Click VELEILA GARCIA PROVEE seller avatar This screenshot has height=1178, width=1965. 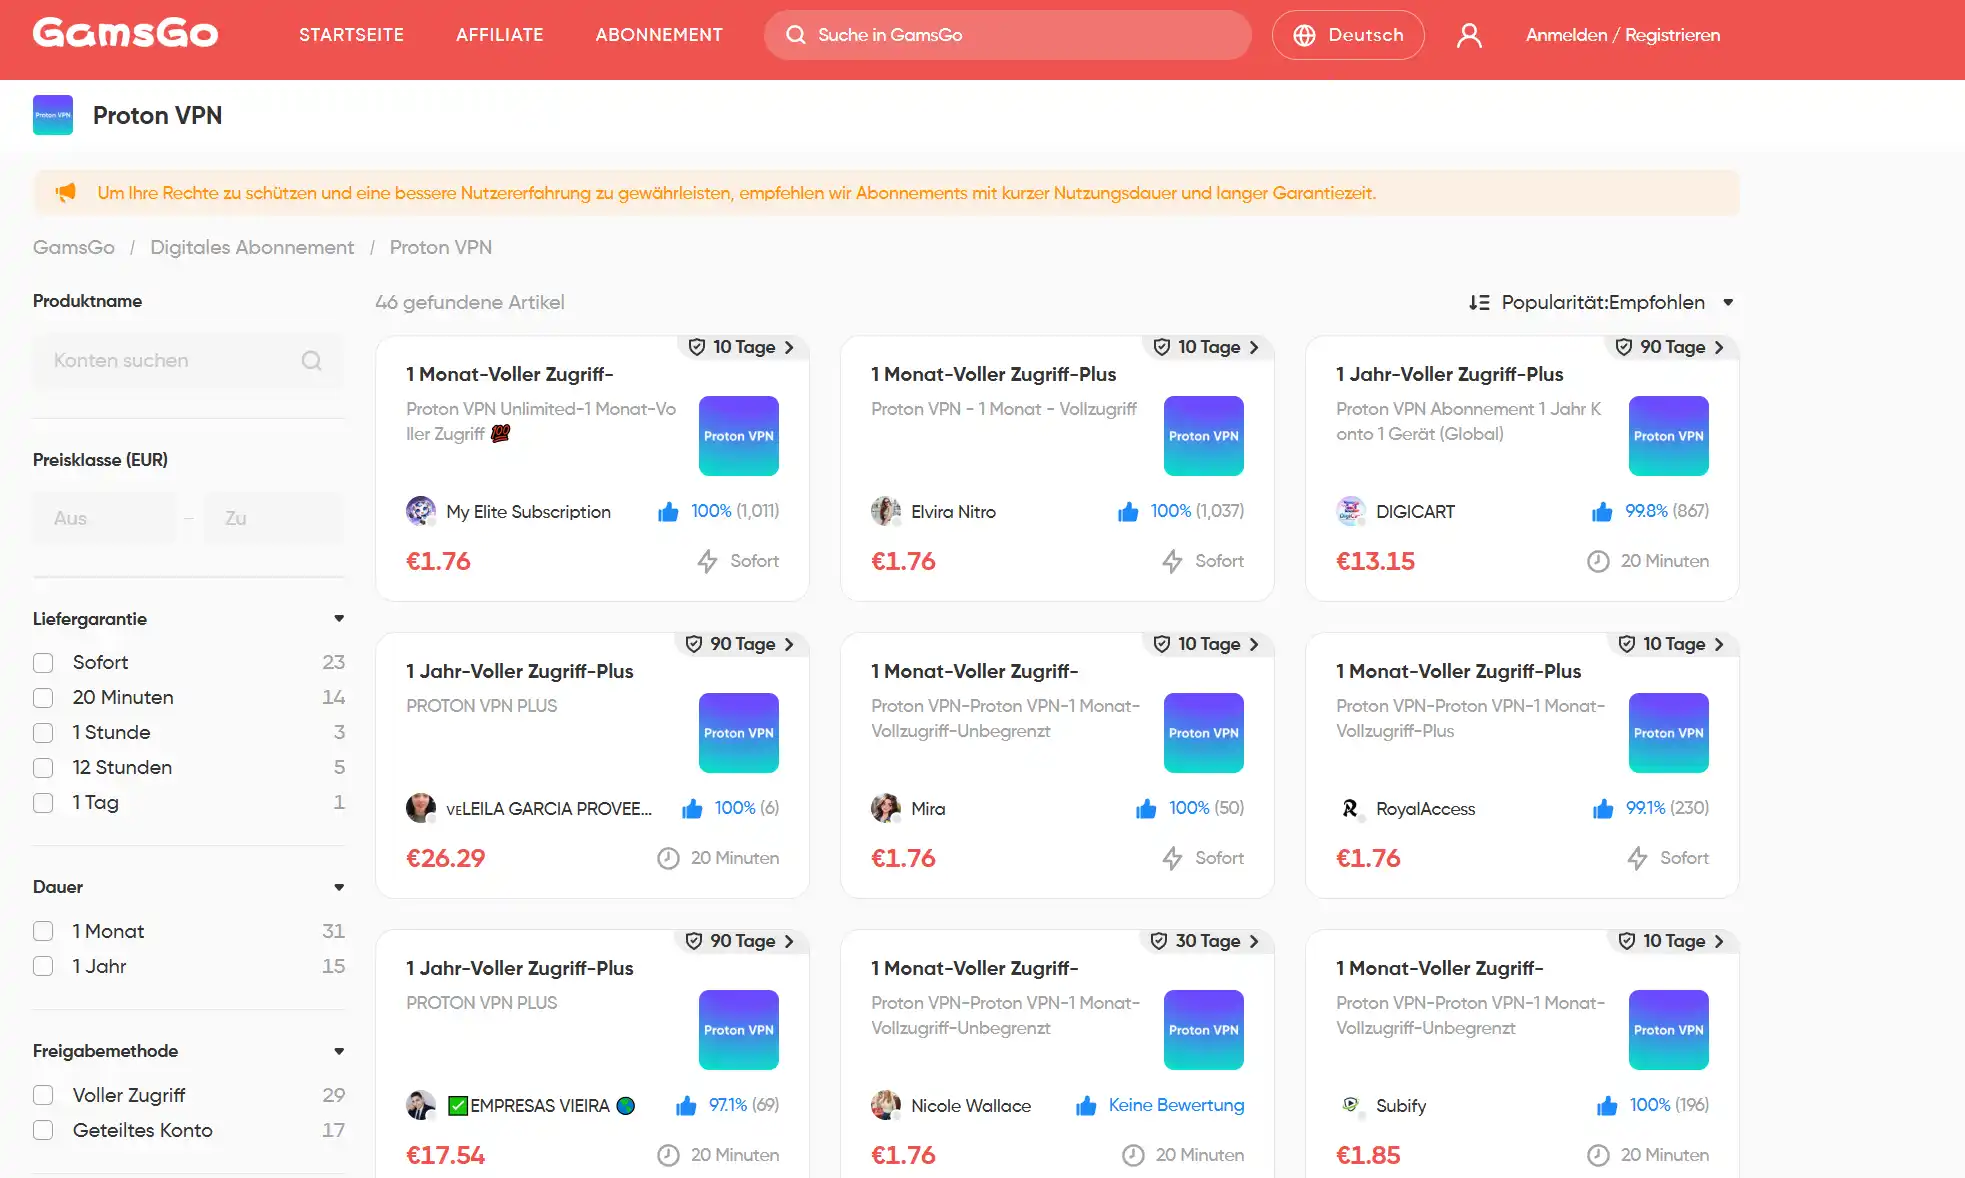click(x=421, y=808)
